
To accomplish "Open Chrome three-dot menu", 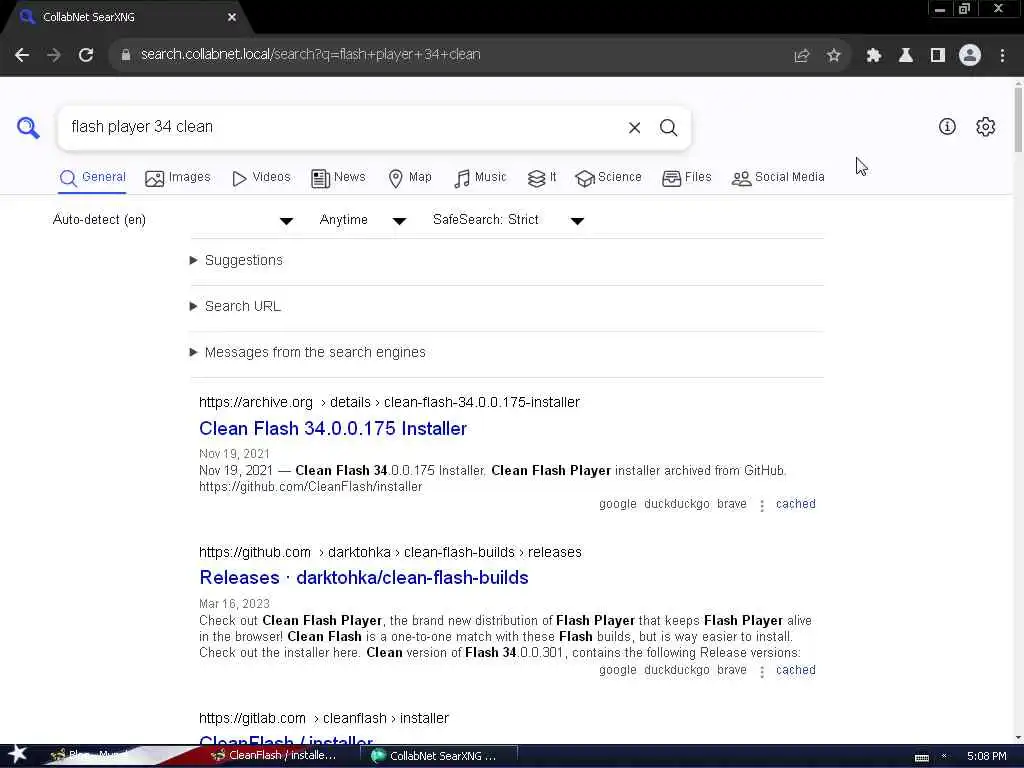I will [x=1002, y=56].
